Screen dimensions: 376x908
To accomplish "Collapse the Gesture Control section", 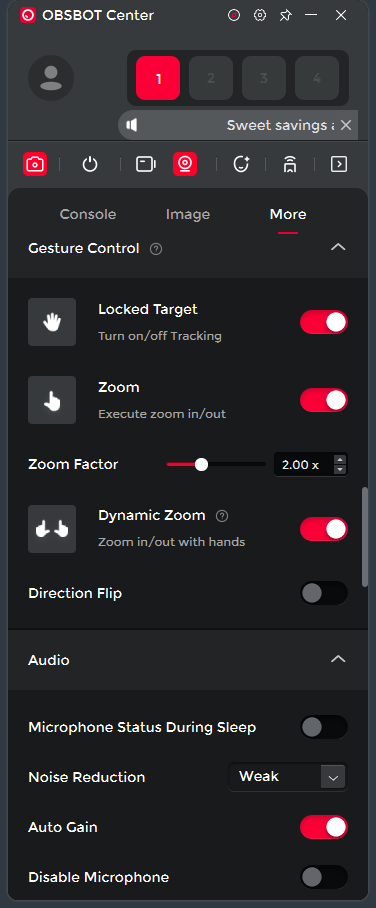I will (338, 247).
